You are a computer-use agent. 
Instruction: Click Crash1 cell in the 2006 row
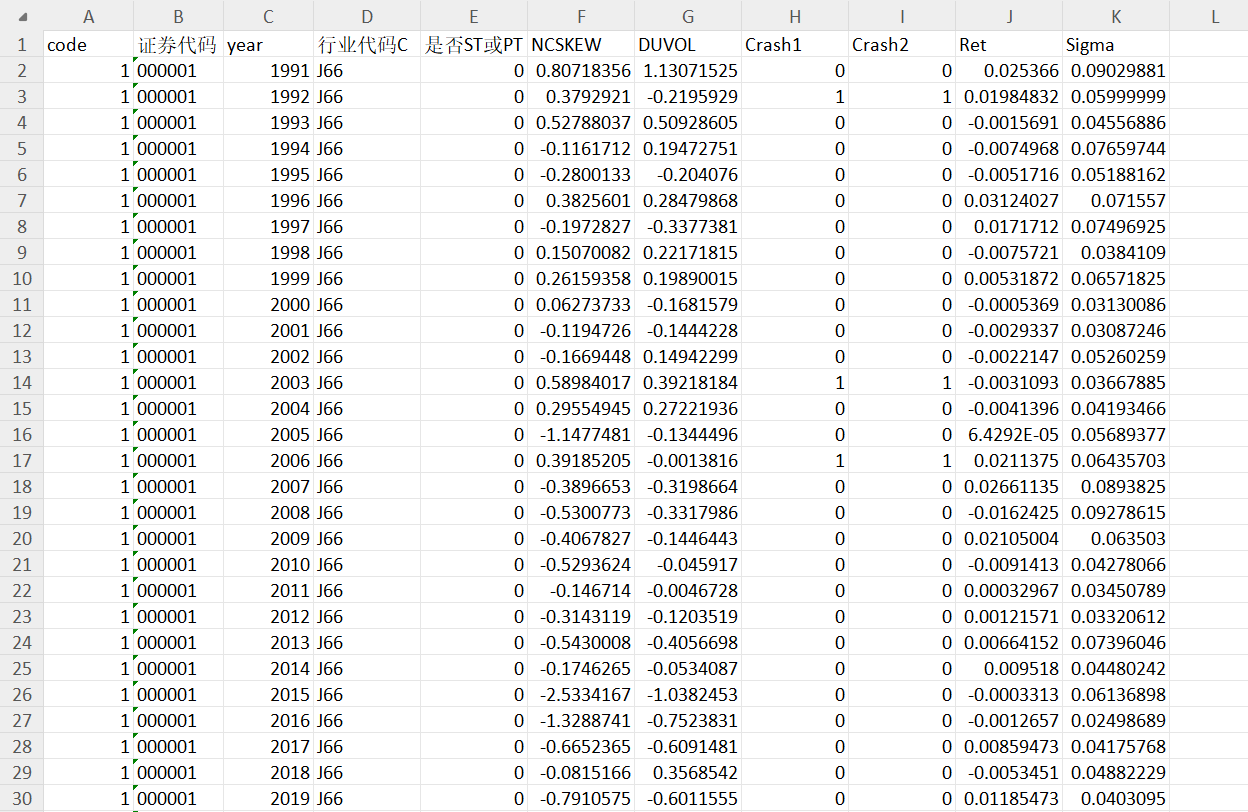(x=795, y=461)
